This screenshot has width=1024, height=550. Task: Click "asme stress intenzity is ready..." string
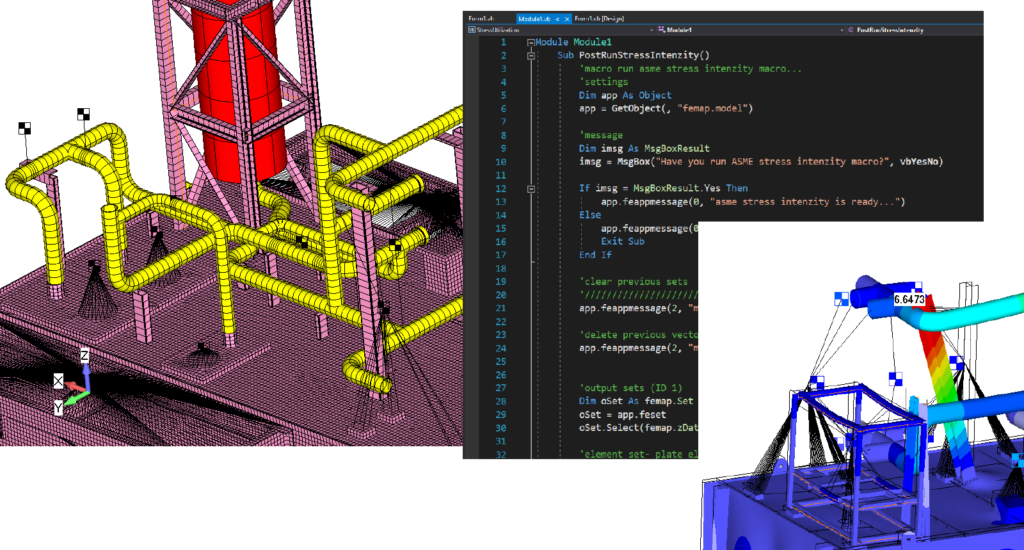click(x=805, y=202)
